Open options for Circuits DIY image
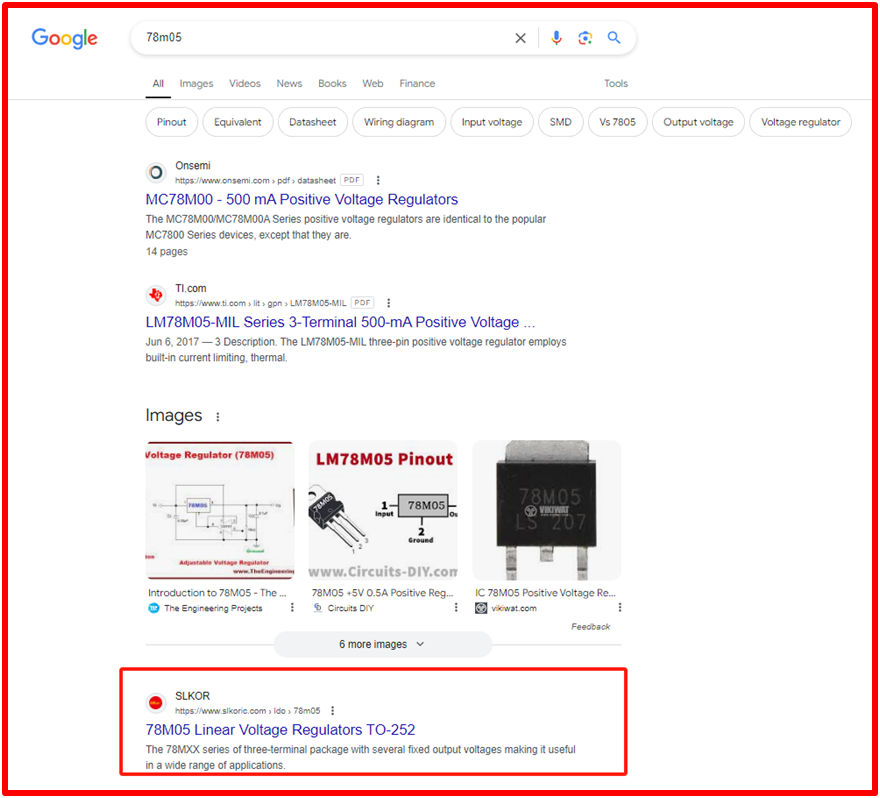This screenshot has width=880, height=798. (456, 607)
